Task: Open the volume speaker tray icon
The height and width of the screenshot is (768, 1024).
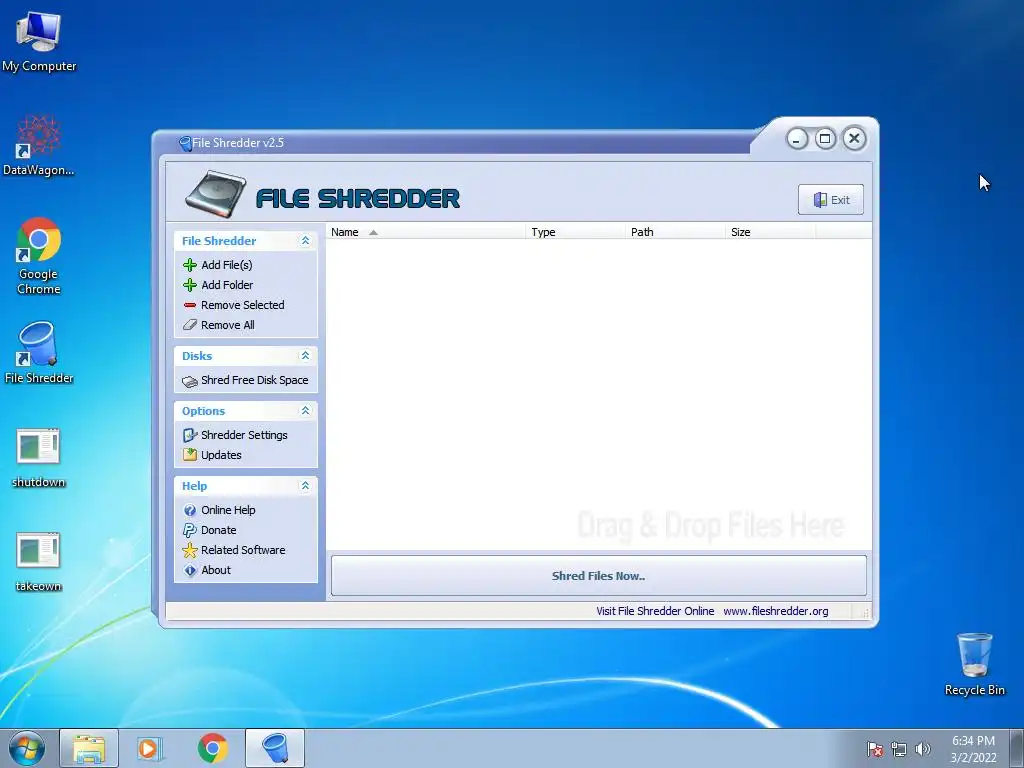Action: [922, 749]
